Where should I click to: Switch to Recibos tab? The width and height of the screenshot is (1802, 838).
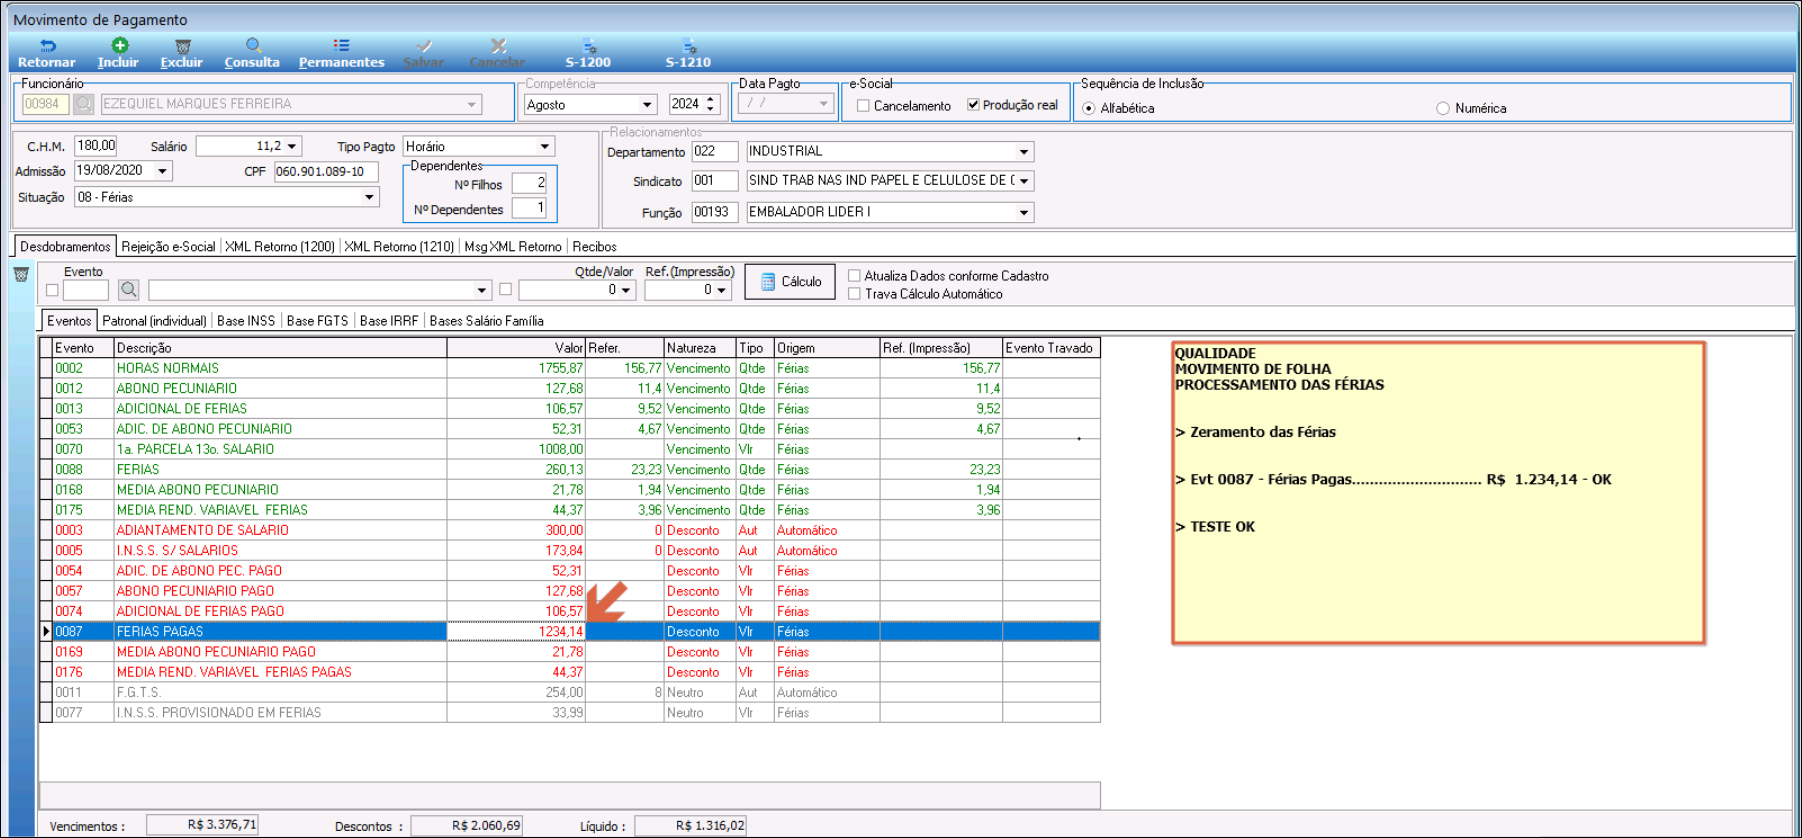point(594,247)
